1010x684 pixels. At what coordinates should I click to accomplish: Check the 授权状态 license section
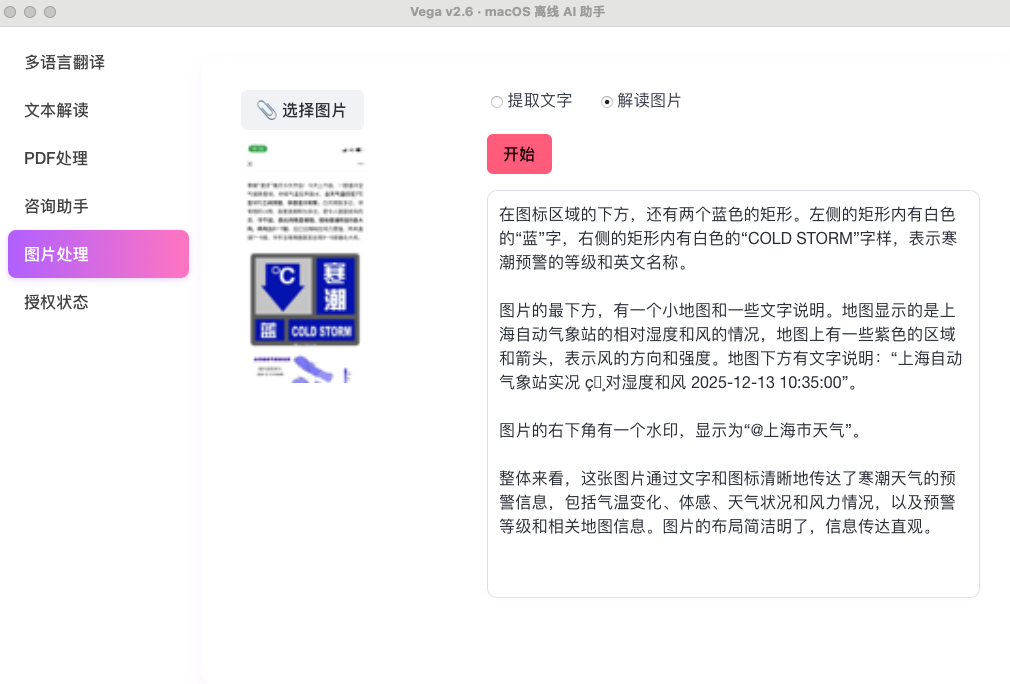(55, 302)
